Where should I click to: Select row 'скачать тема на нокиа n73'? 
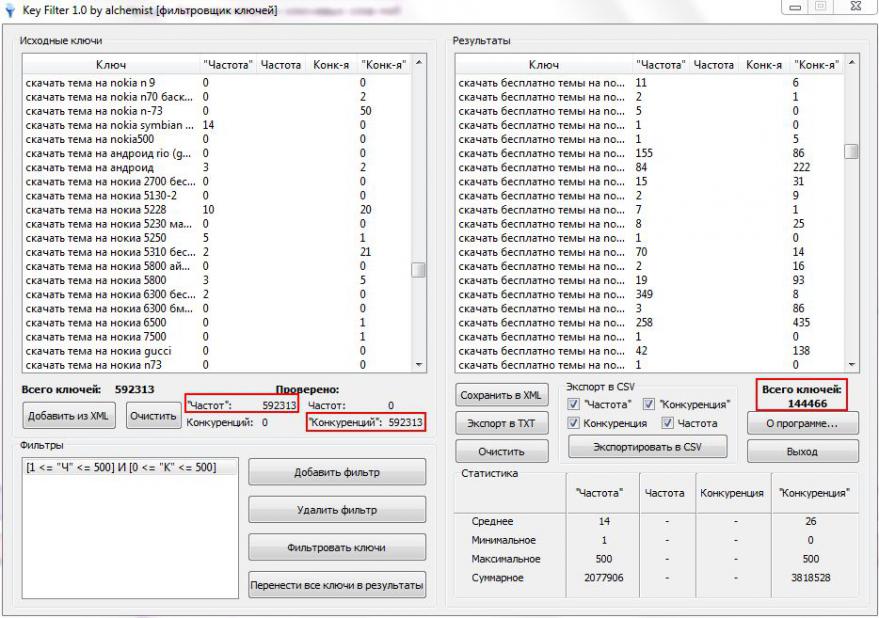click(x=217, y=365)
